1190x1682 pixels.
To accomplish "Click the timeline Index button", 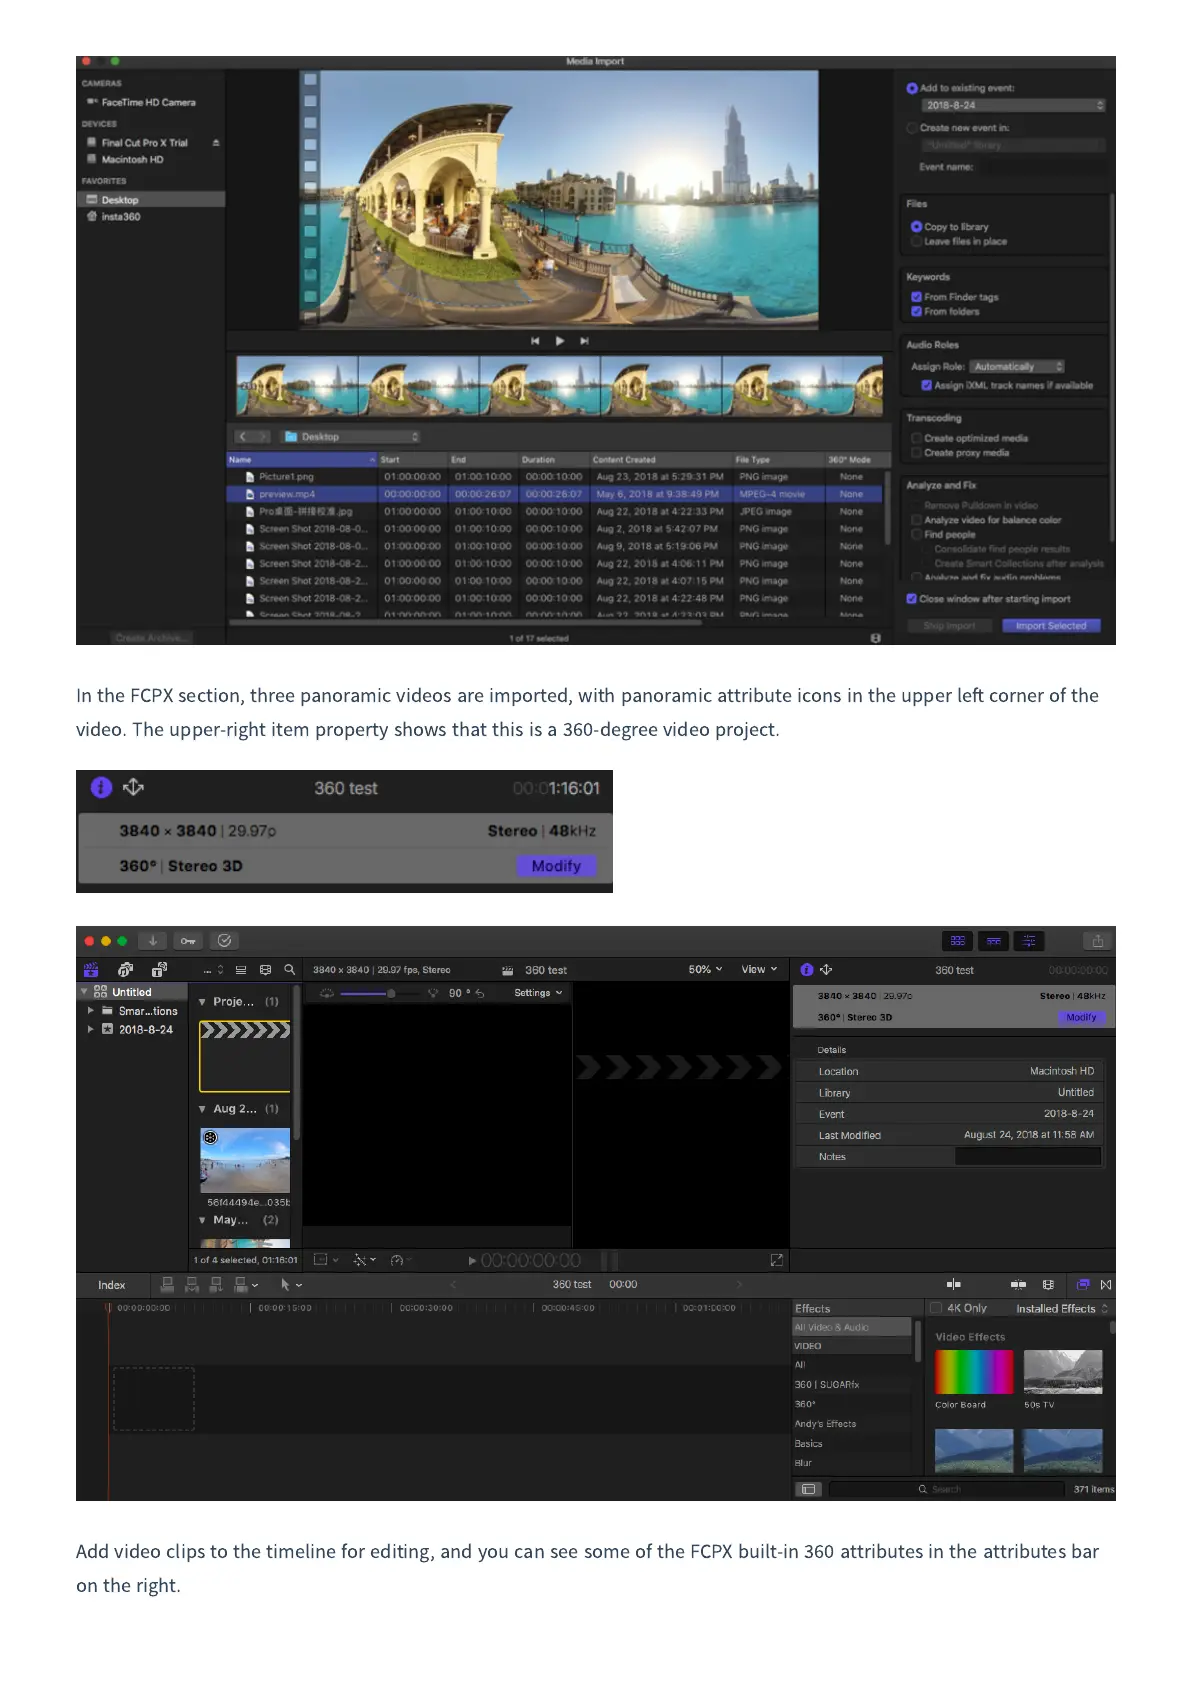I will pyautogui.click(x=112, y=1285).
